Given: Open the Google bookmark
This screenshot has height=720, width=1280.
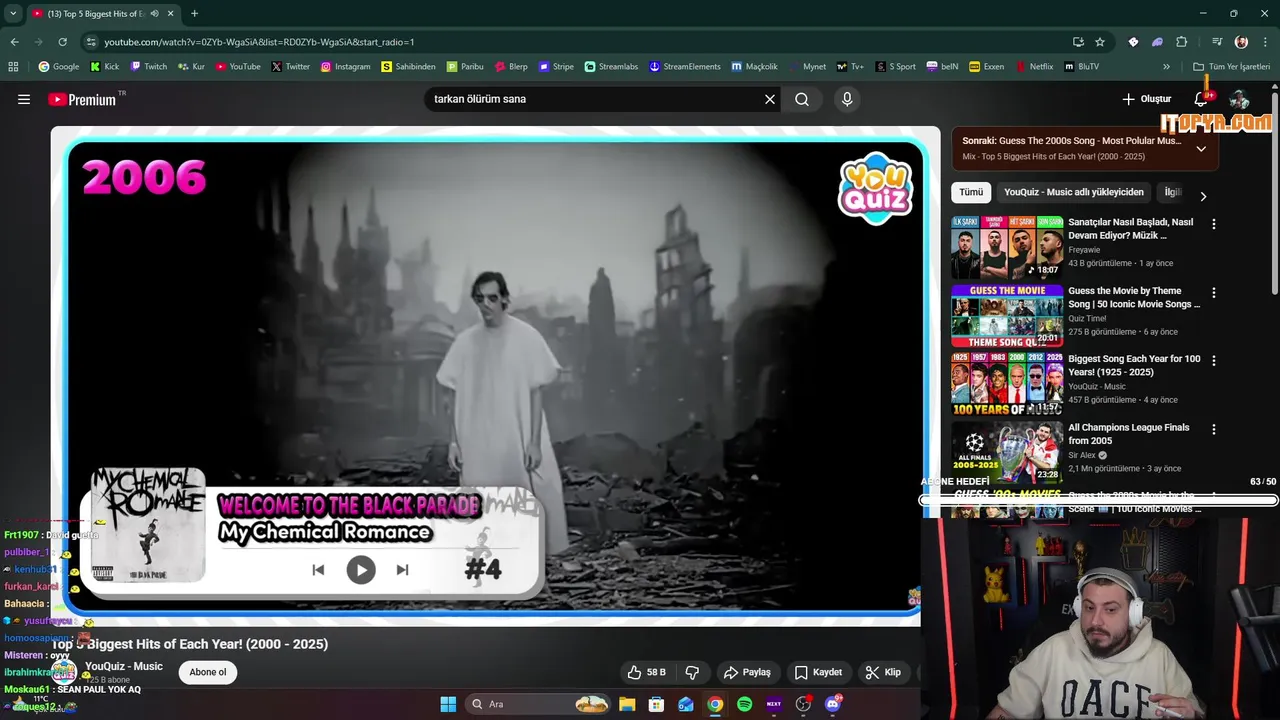Looking at the screenshot, I should [x=59, y=67].
